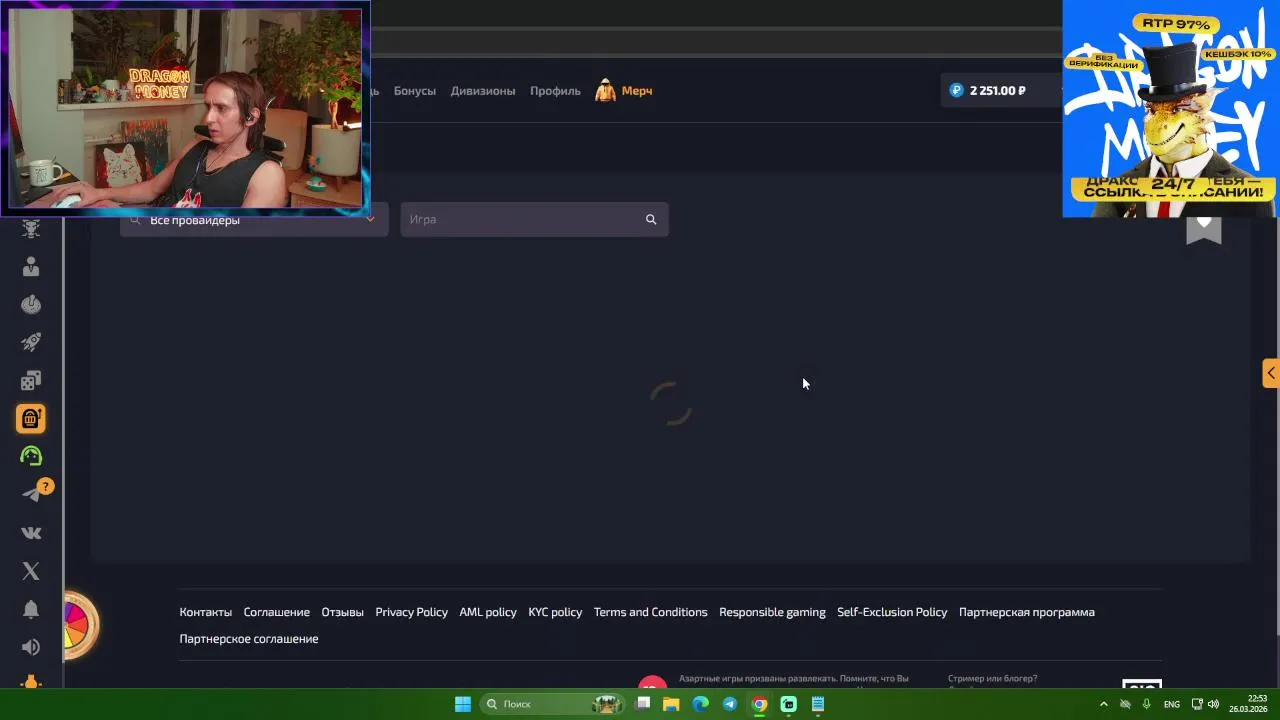Switch to Chrome on taskbar
The height and width of the screenshot is (720, 1280).
point(759,704)
